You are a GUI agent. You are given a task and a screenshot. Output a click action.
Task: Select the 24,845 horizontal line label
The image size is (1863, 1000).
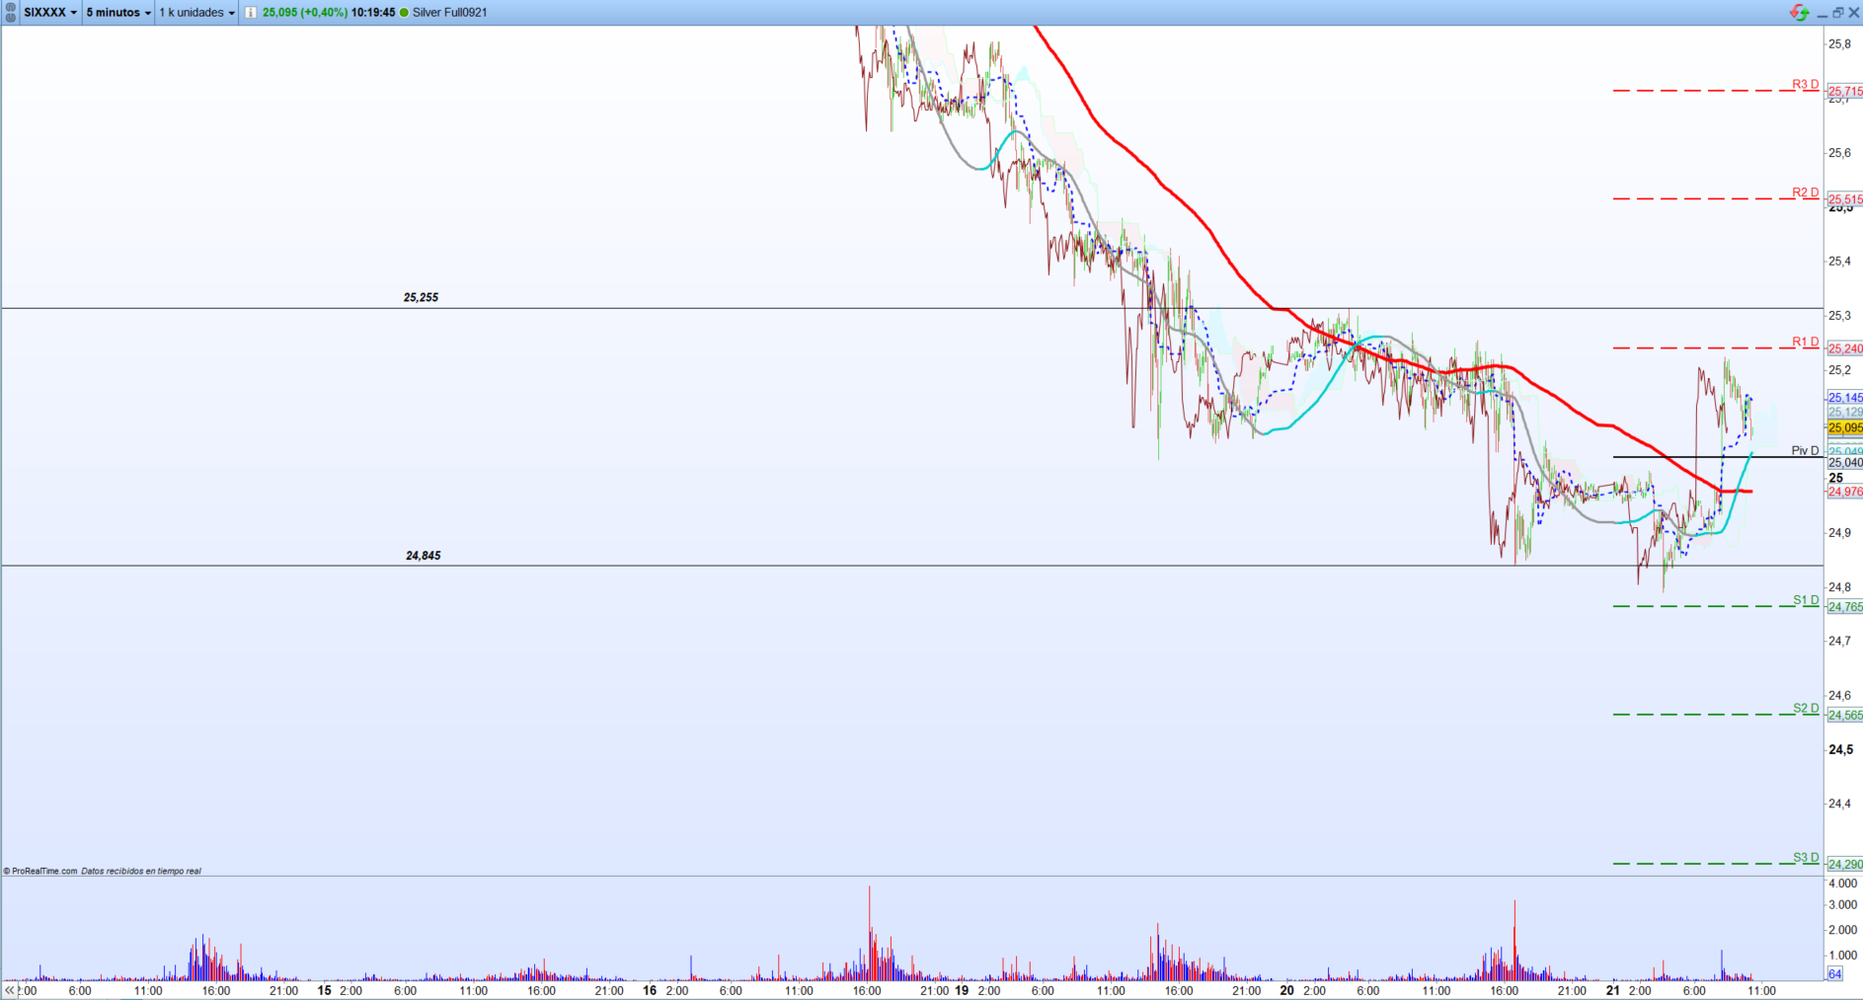[x=423, y=555]
